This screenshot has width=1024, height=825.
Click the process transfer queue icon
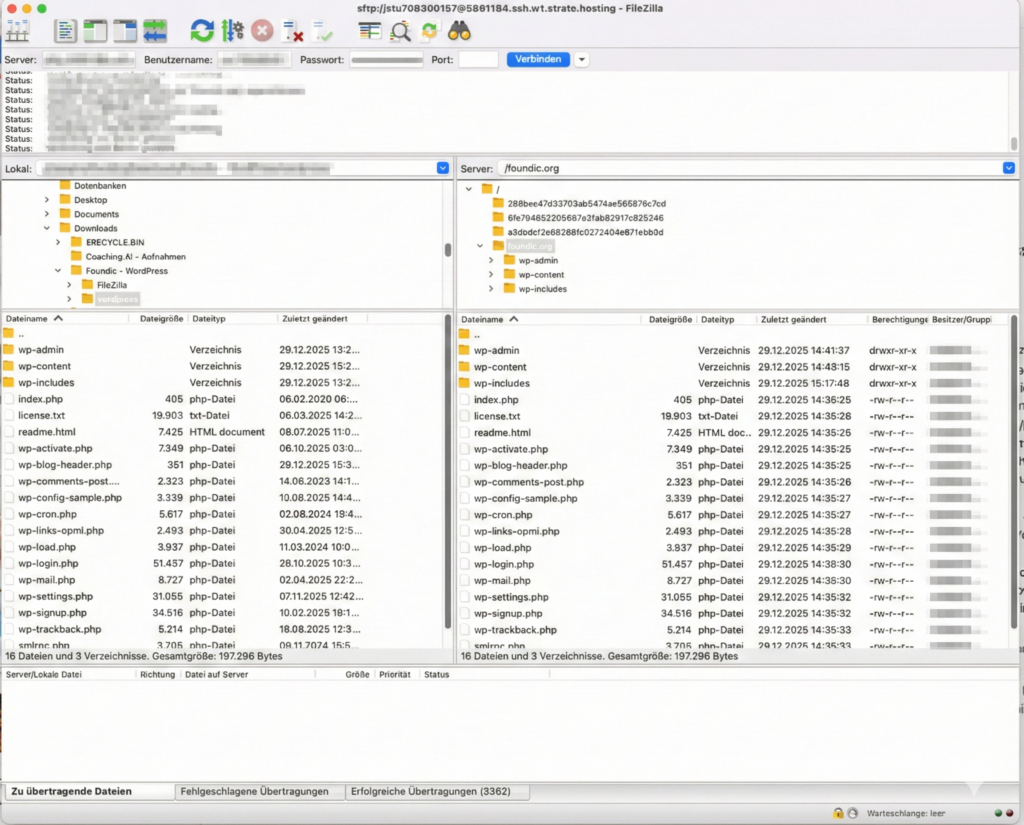[232, 30]
